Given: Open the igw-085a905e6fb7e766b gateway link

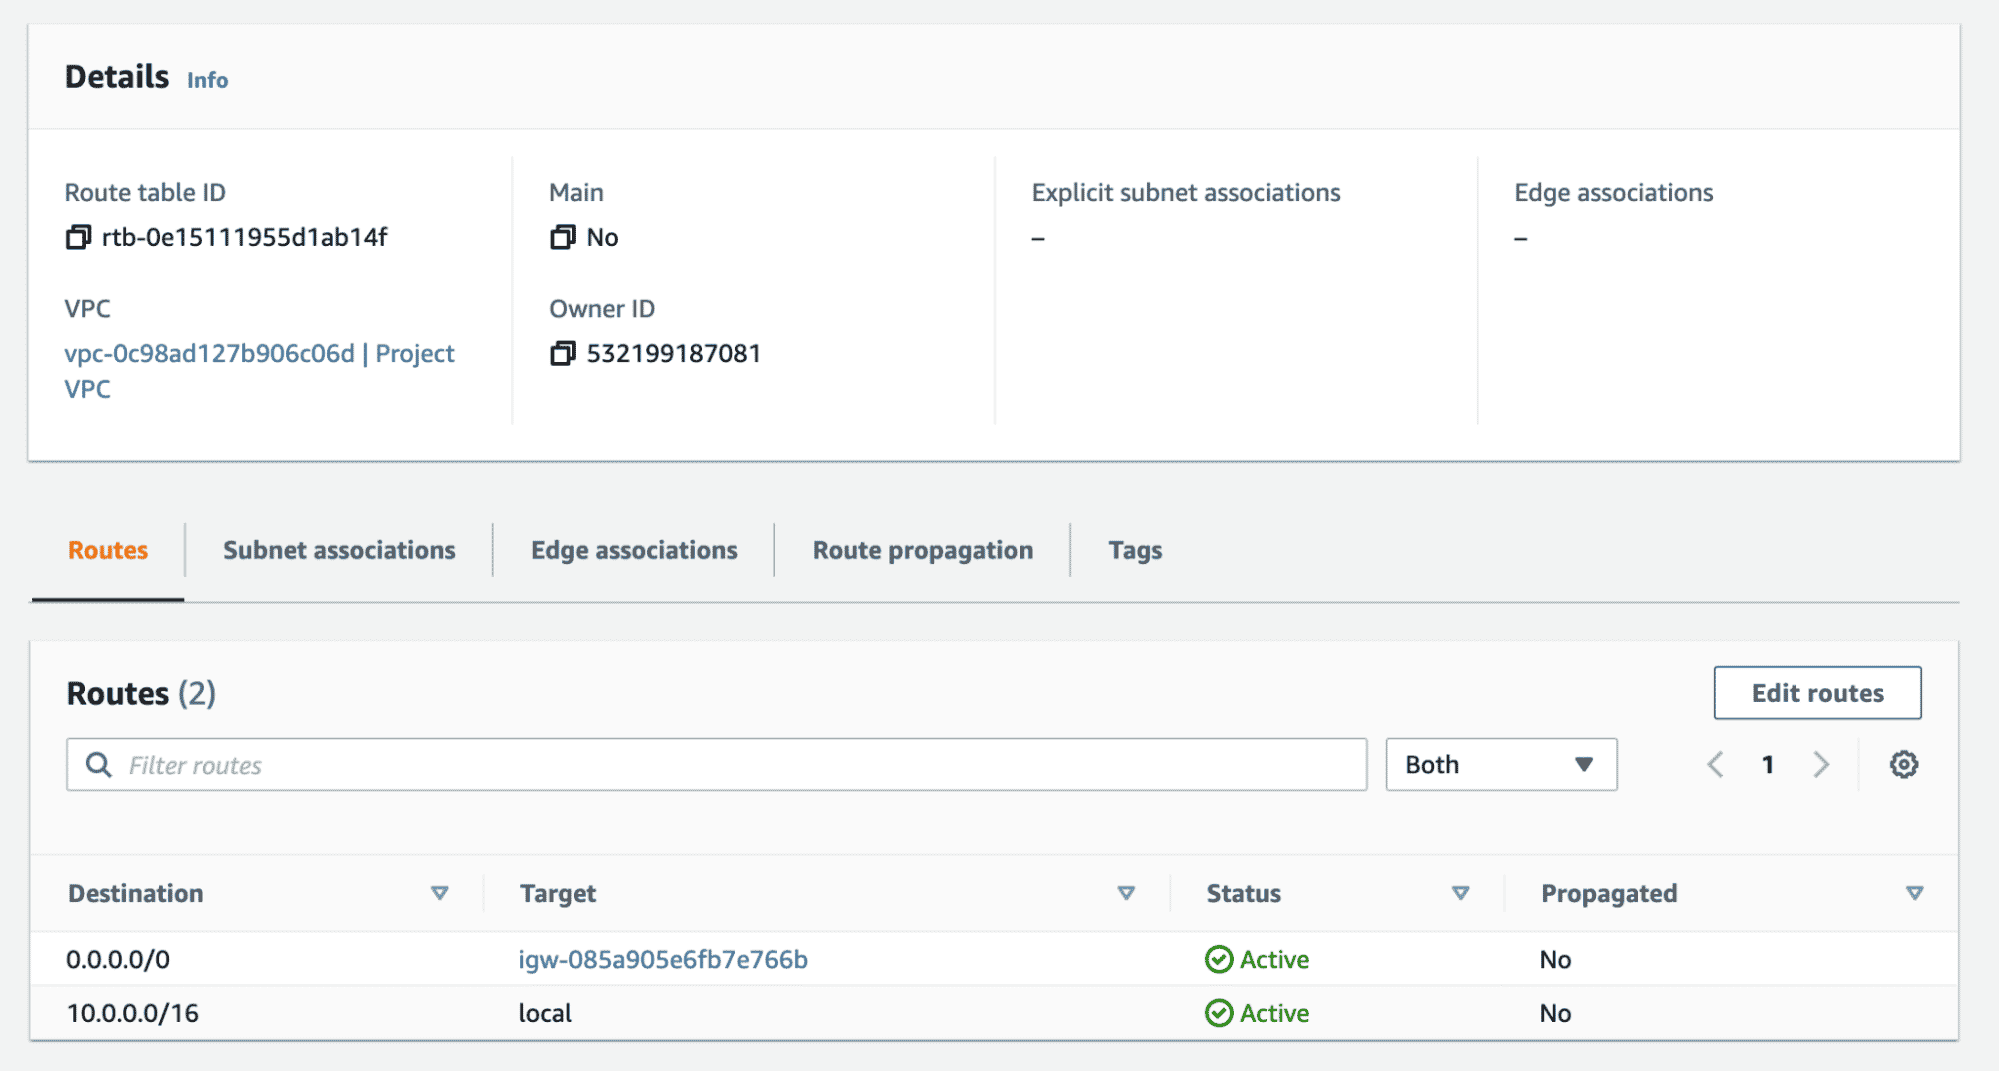Looking at the screenshot, I should pyautogui.click(x=663, y=959).
